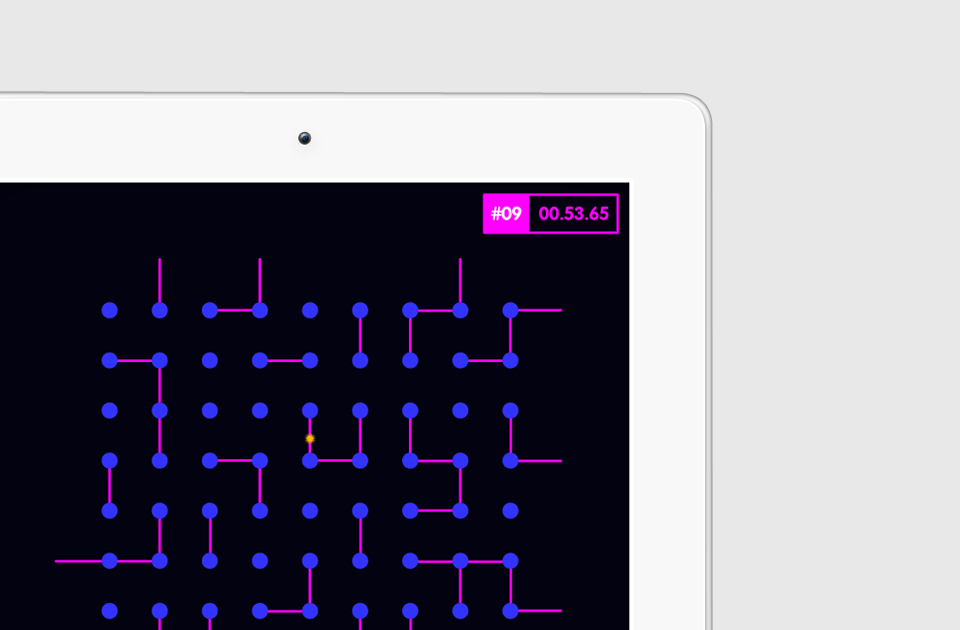
Task: Tap the middle dot in the fifth grid row
Action: pyautogui.click(x=310, y=510)
